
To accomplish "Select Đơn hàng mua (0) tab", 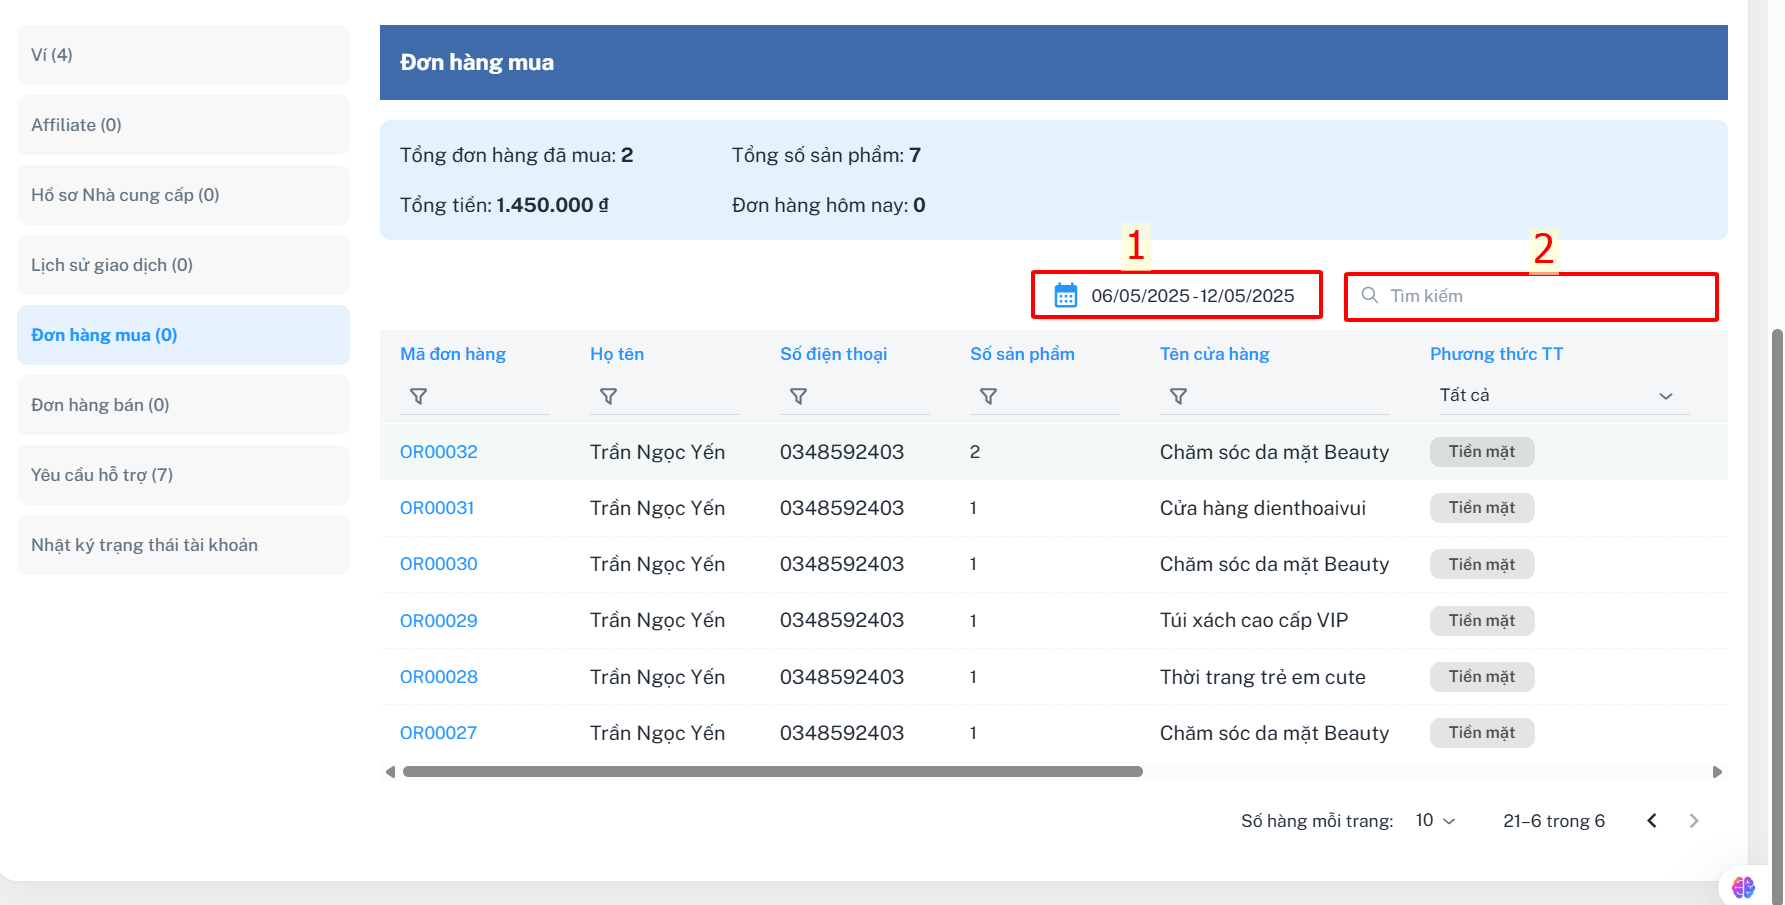I will [x=184, y=335].
